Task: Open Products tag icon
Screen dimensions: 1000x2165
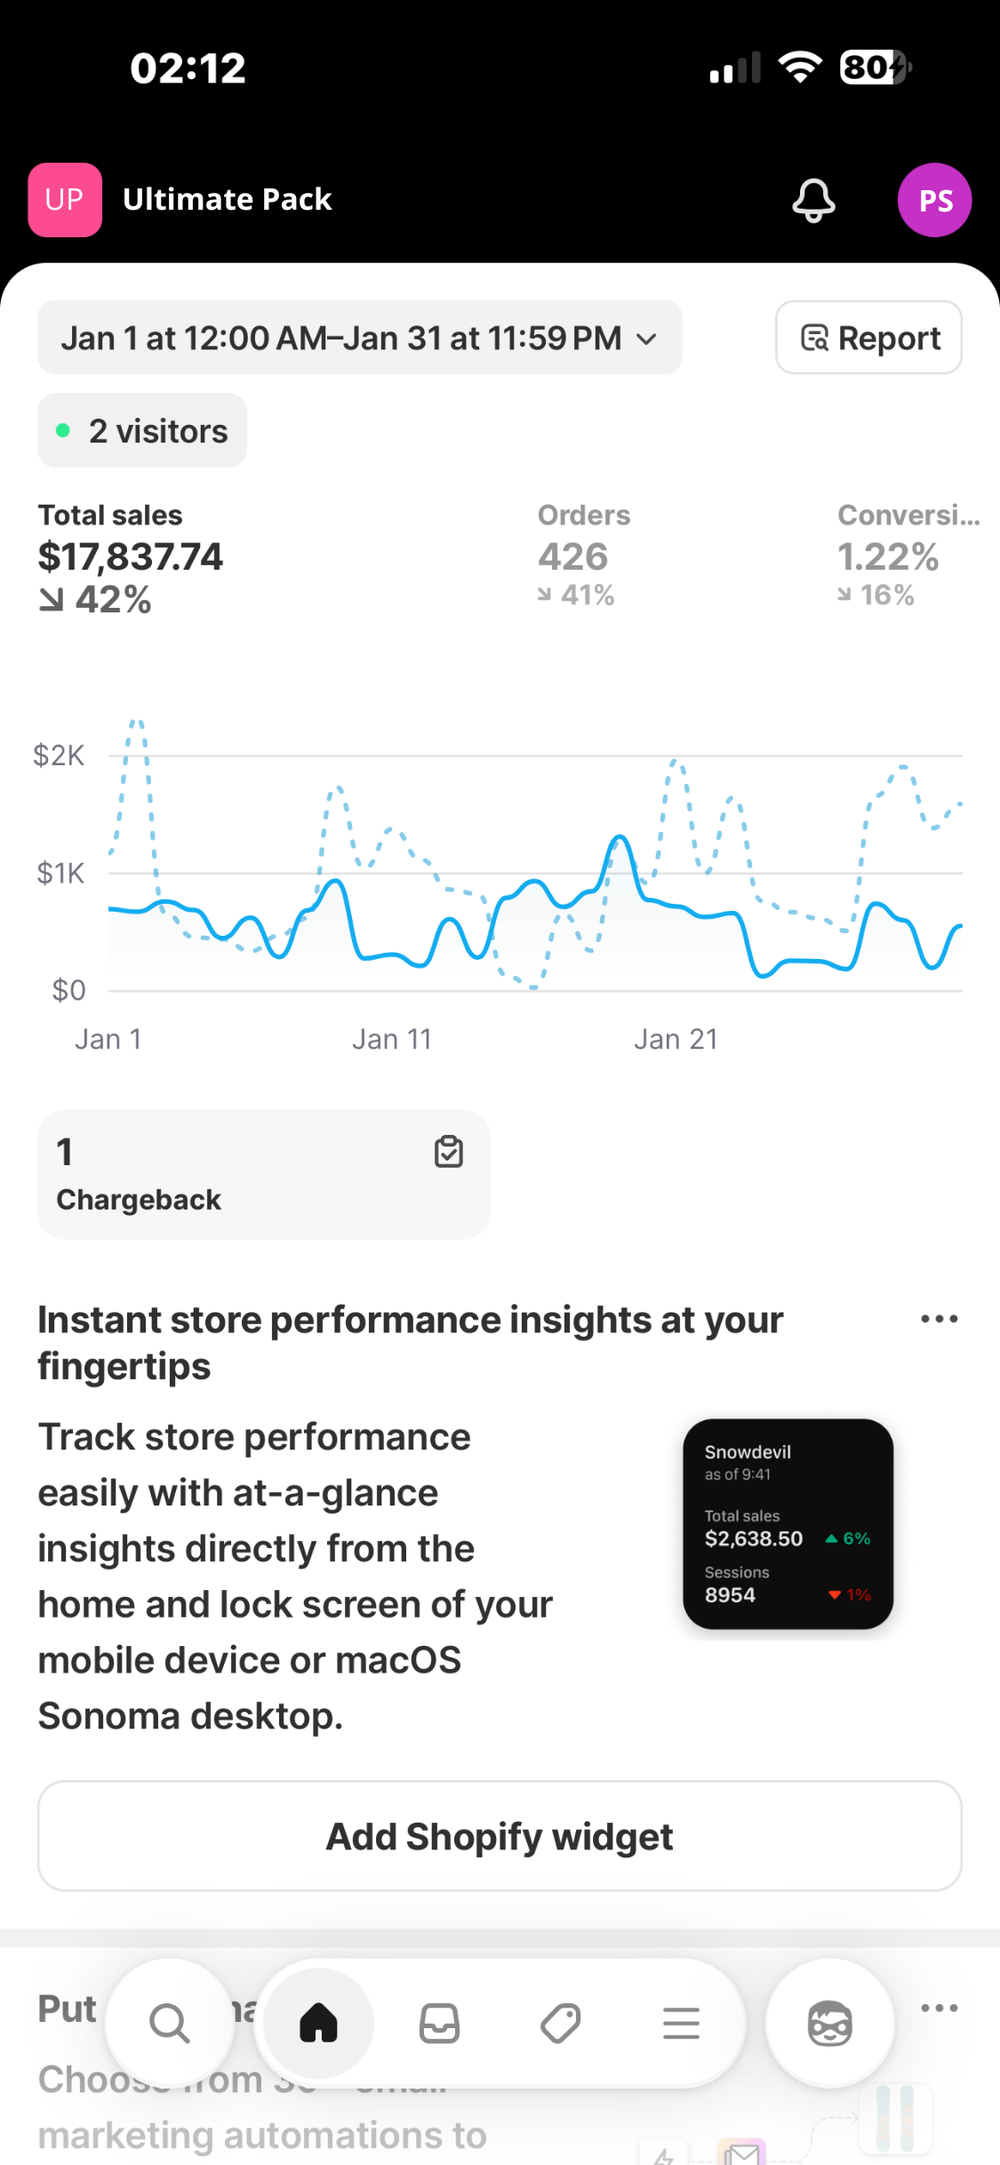Action: pyautogui.click(x=560, y=2023)
